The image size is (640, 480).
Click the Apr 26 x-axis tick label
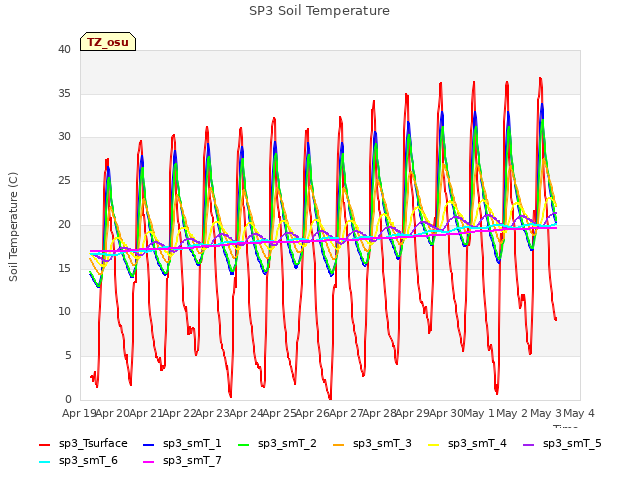click(313, 413)
